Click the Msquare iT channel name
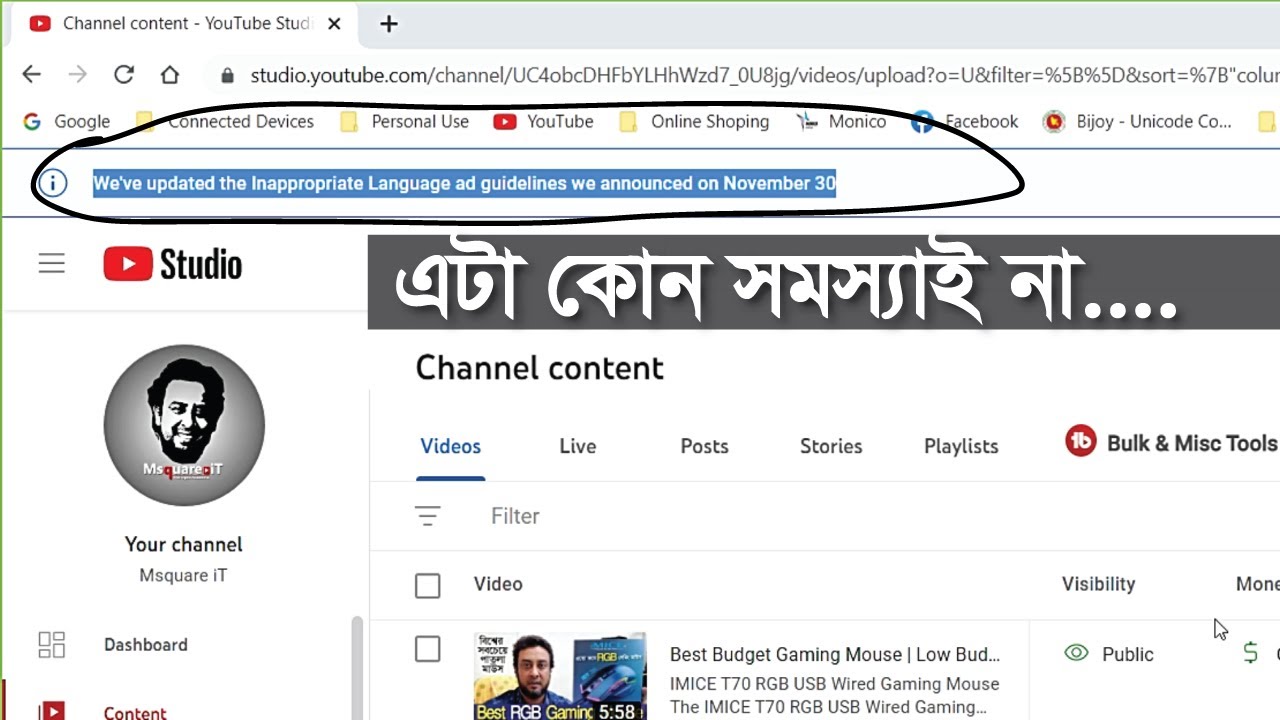Image resolution: width=1280 pixels, height=720 pixels. pyautogui.click(x=183, y=576)
